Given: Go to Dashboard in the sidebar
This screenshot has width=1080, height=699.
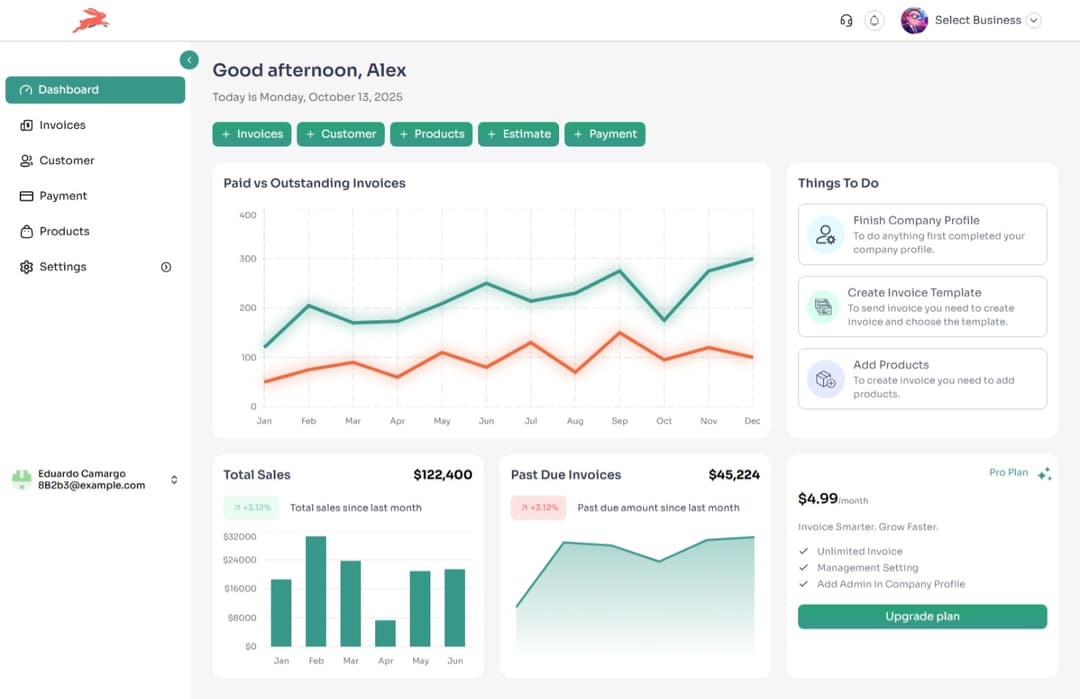Looking at the screenshot, I should tap(95, 90).
